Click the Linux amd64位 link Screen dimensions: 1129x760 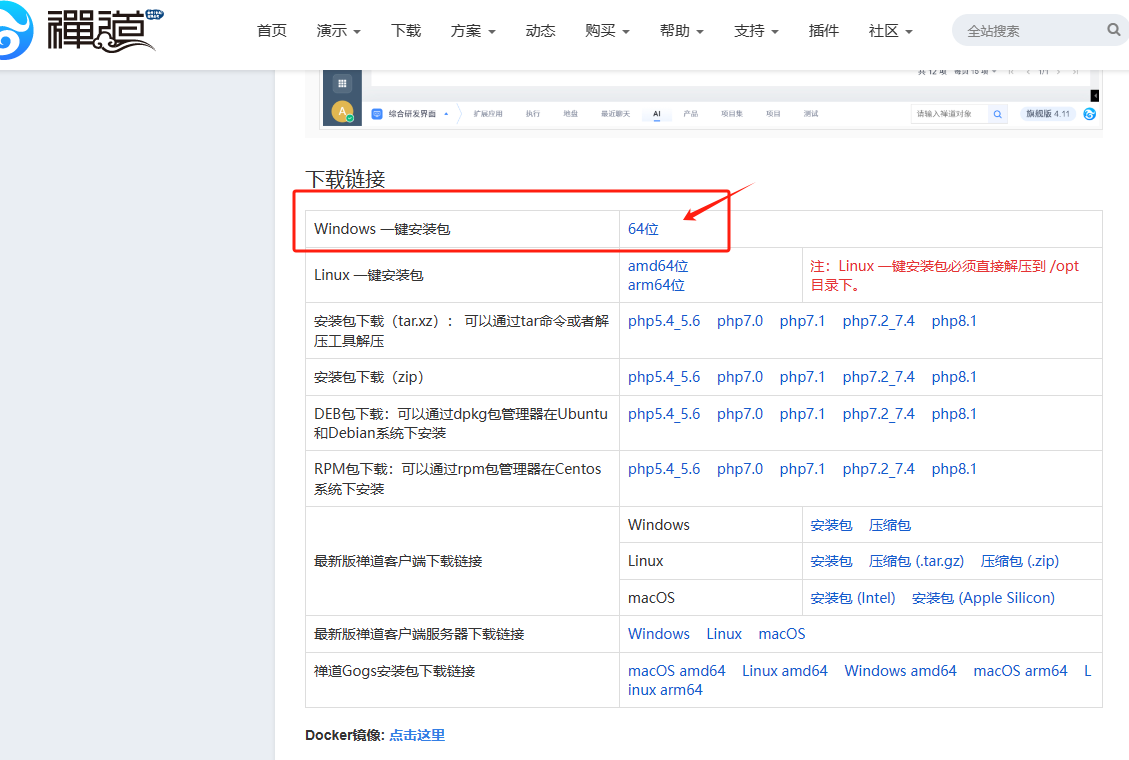(x=657, y=266)
